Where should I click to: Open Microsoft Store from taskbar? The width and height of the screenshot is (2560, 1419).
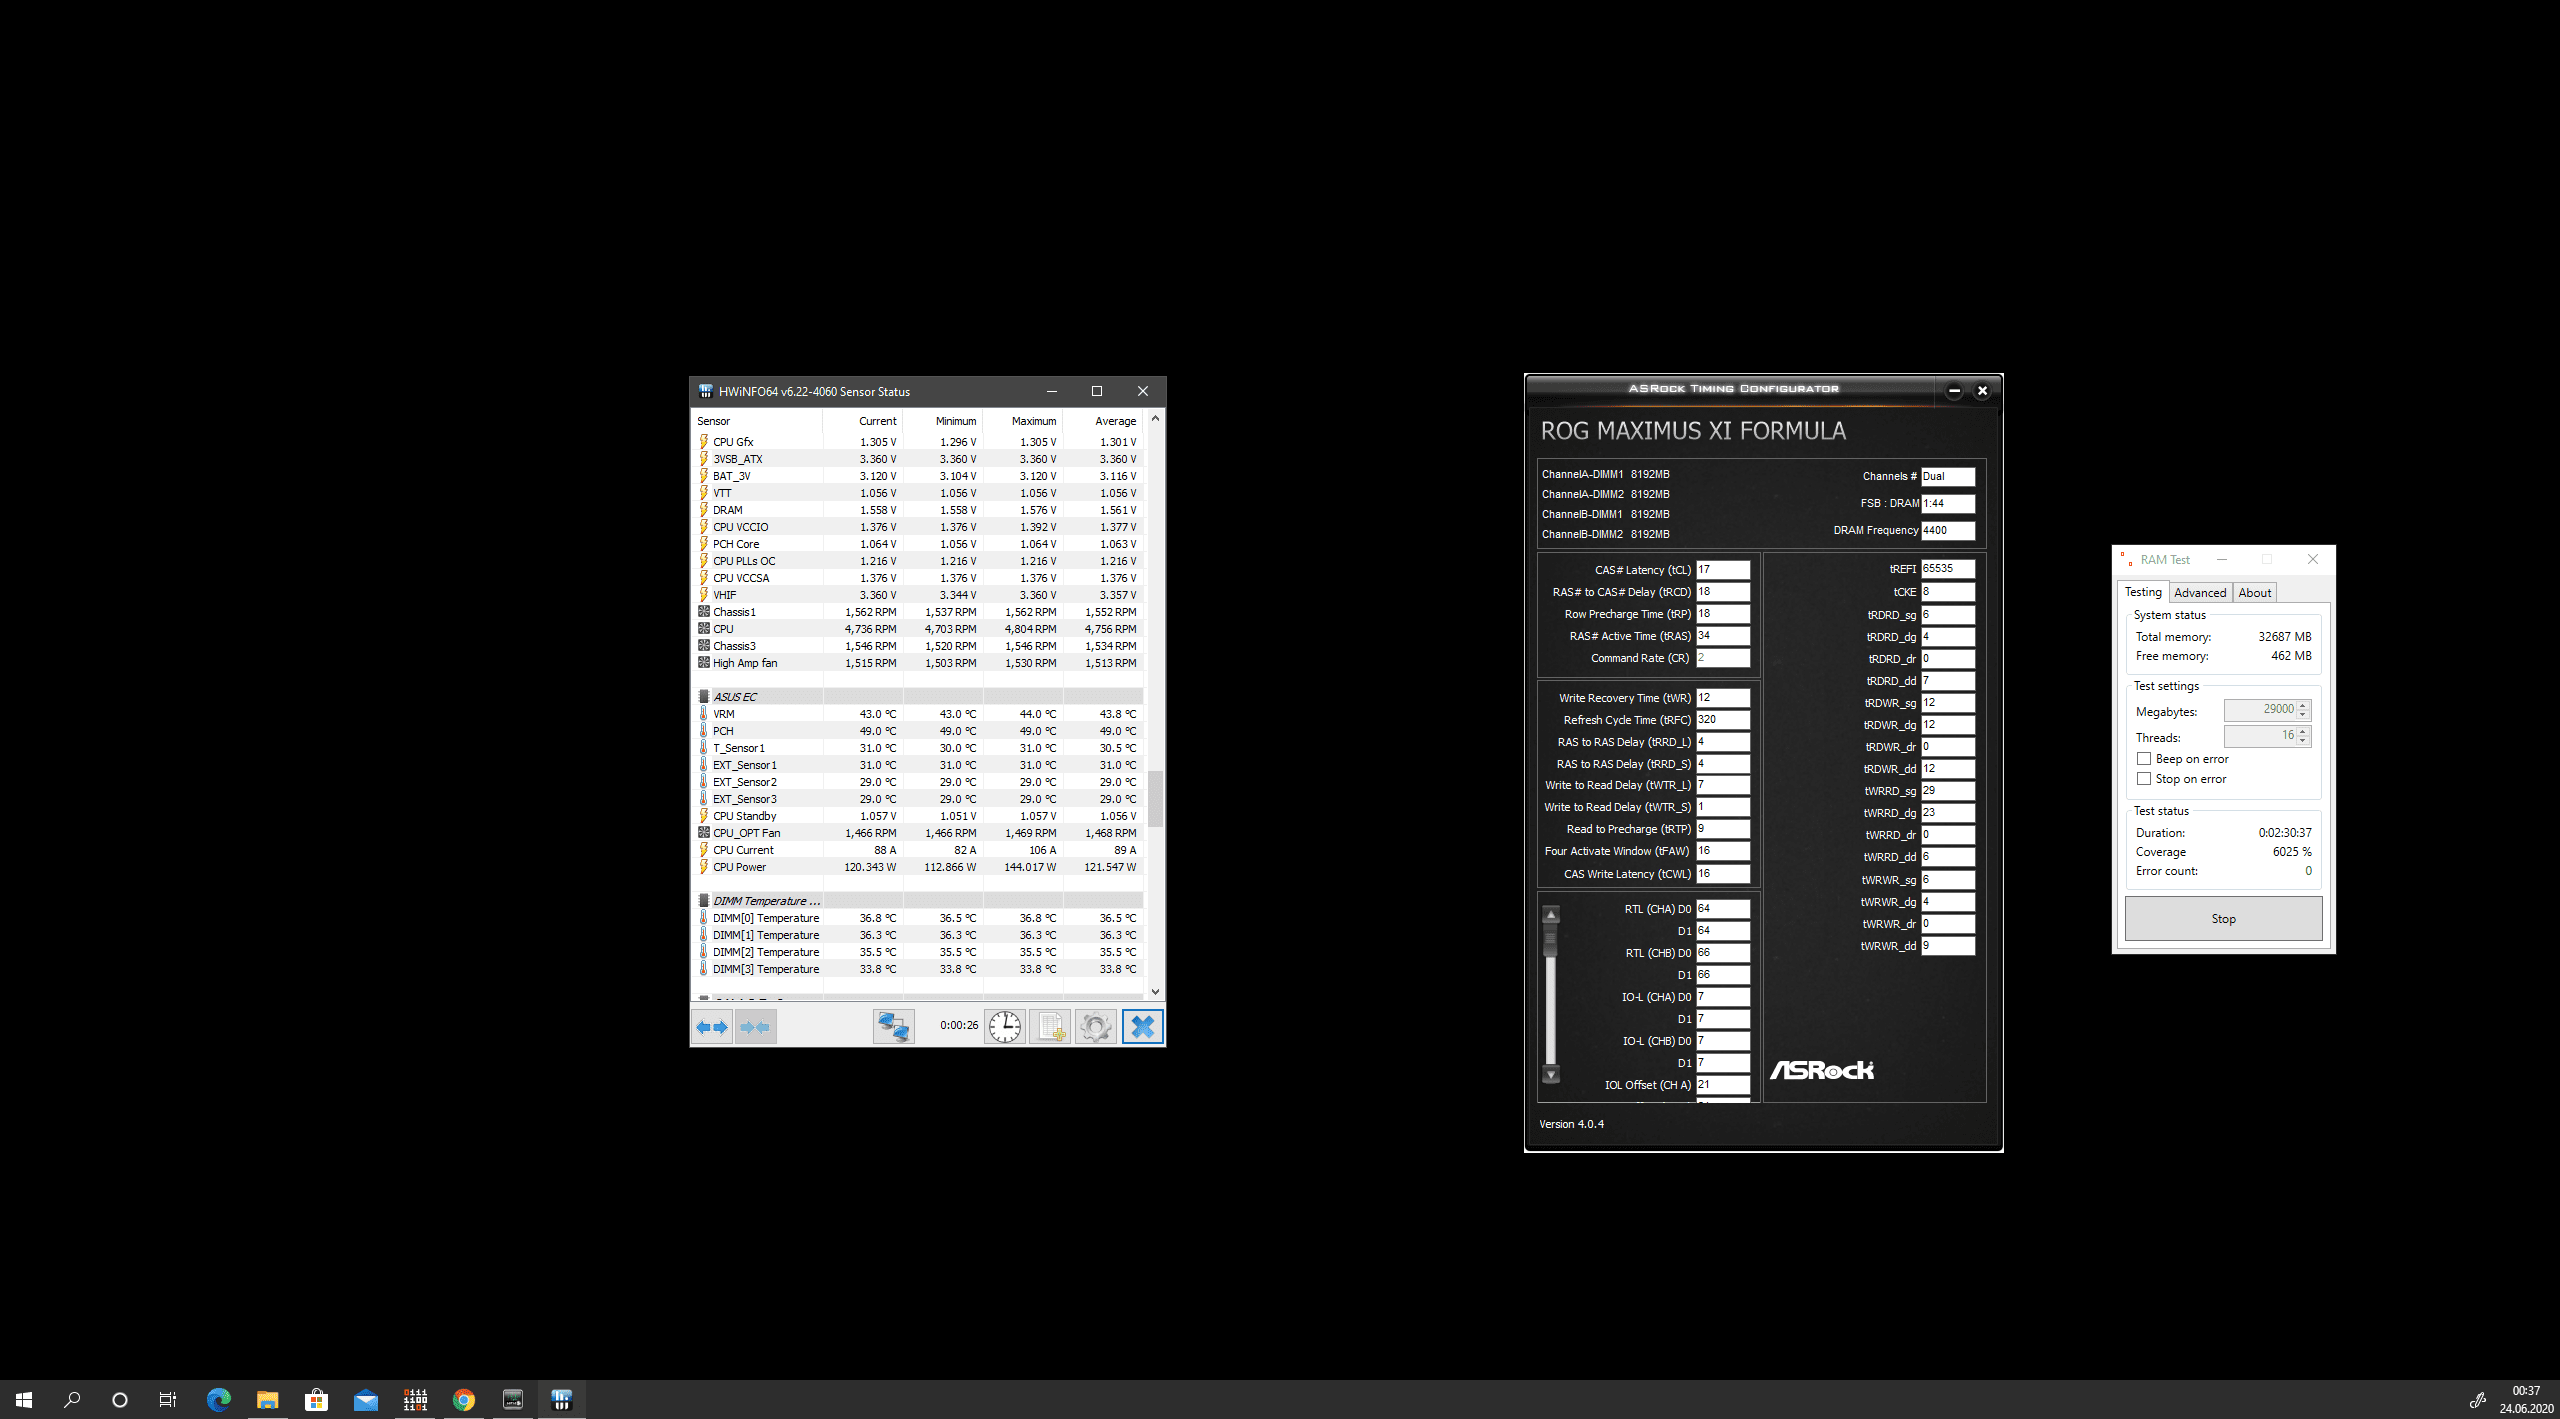316,1400
